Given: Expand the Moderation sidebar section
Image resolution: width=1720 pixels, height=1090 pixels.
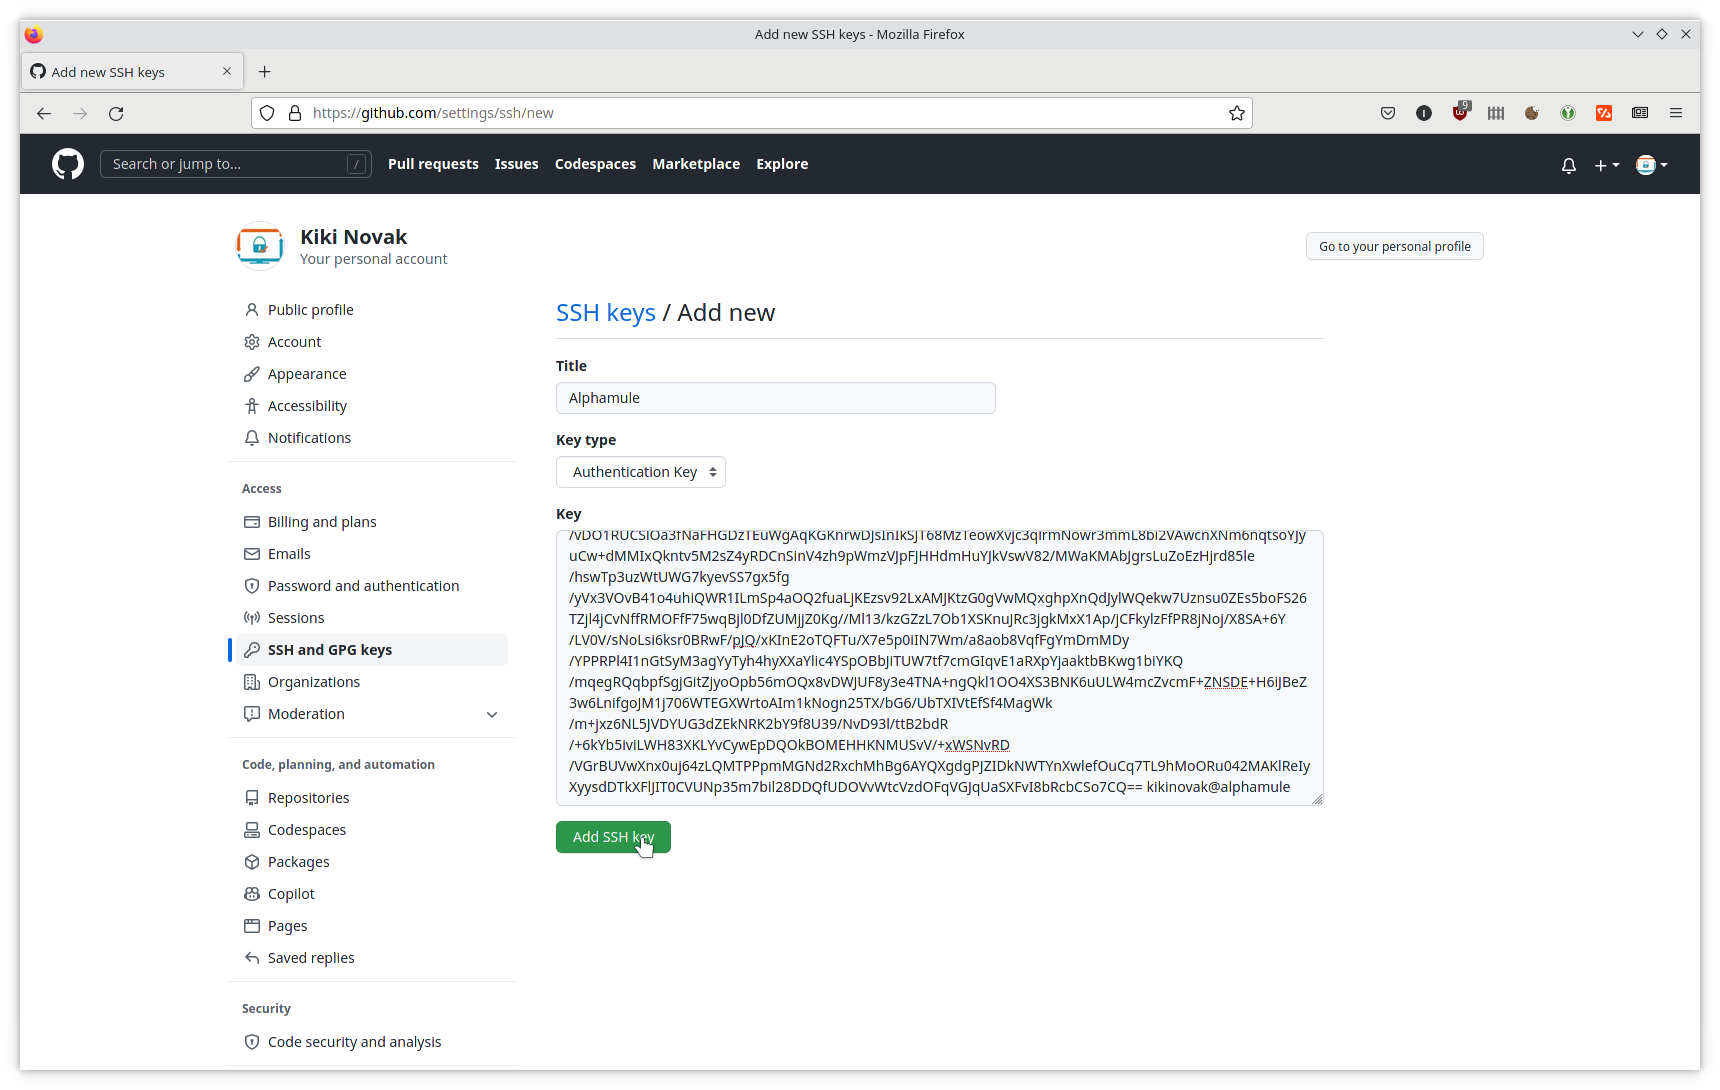Looking at the screenshot, I should point(491,714).
